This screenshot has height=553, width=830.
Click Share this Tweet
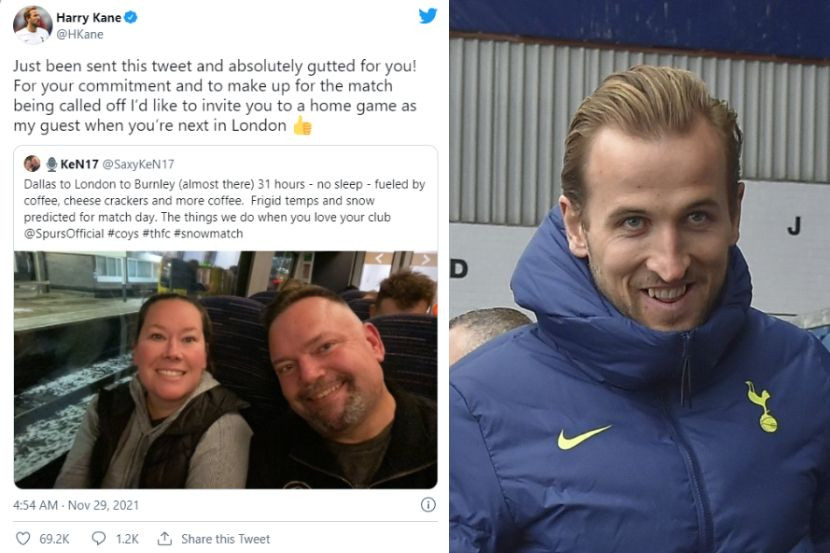(x=225, y=539)
